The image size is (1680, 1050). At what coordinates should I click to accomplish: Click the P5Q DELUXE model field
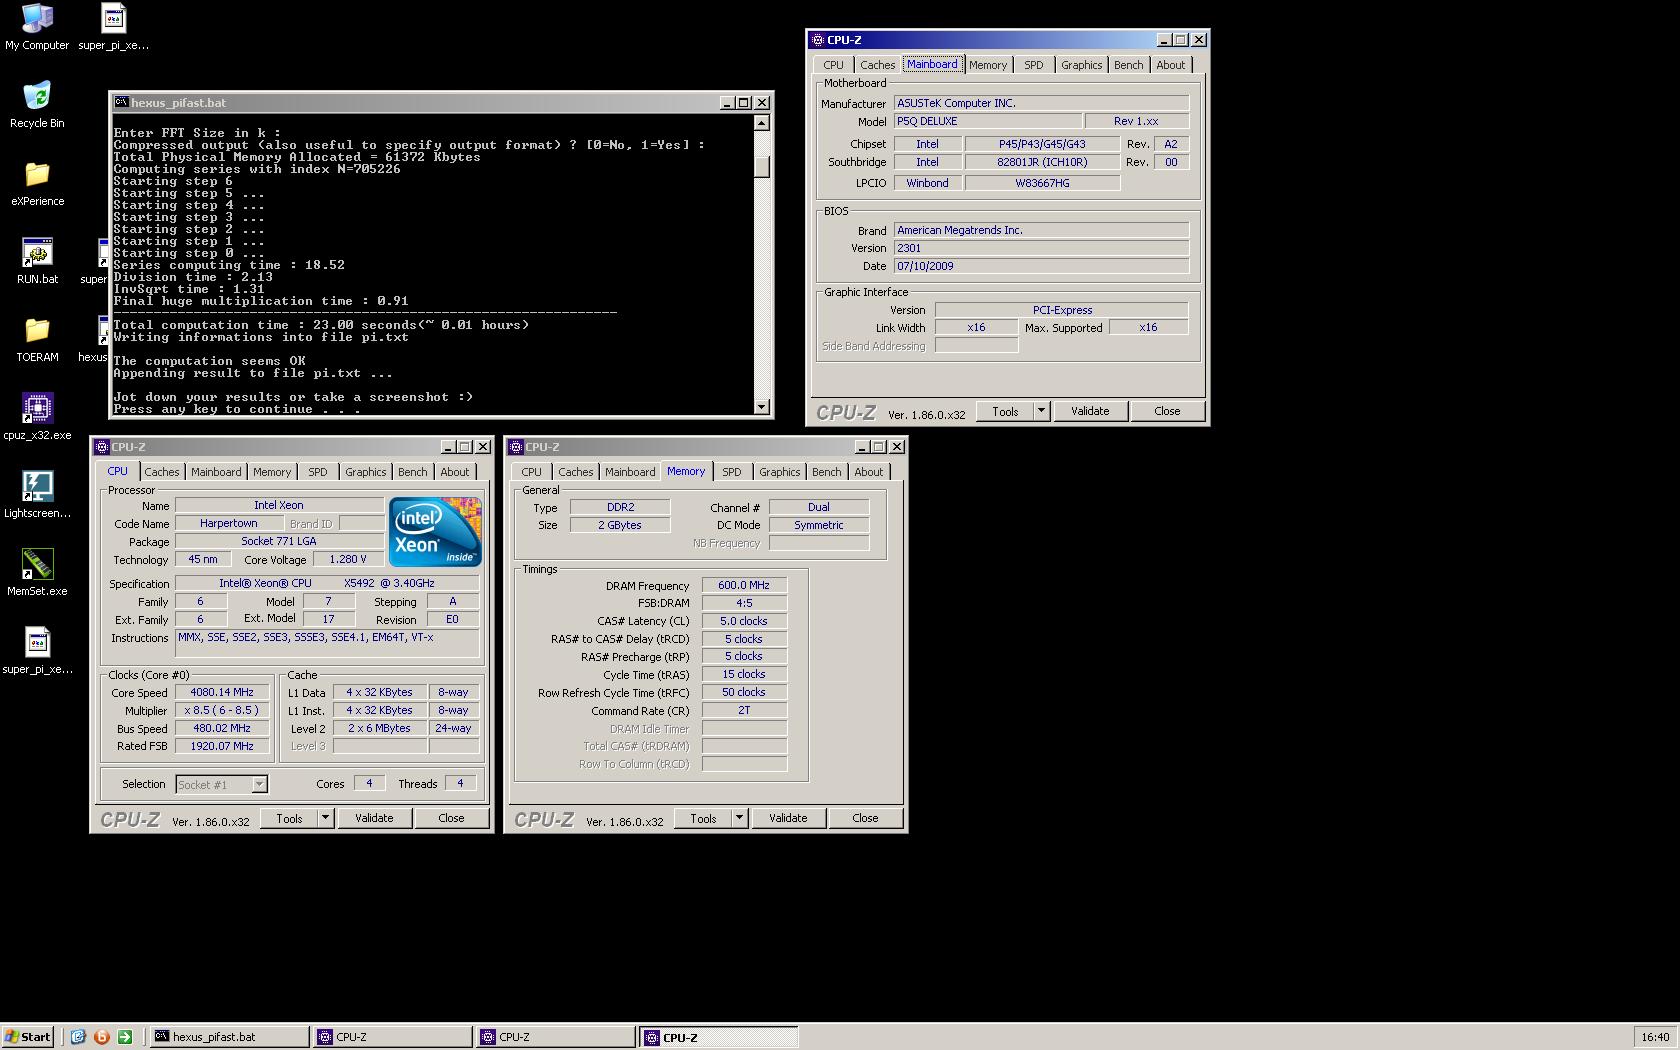[988, 121]
